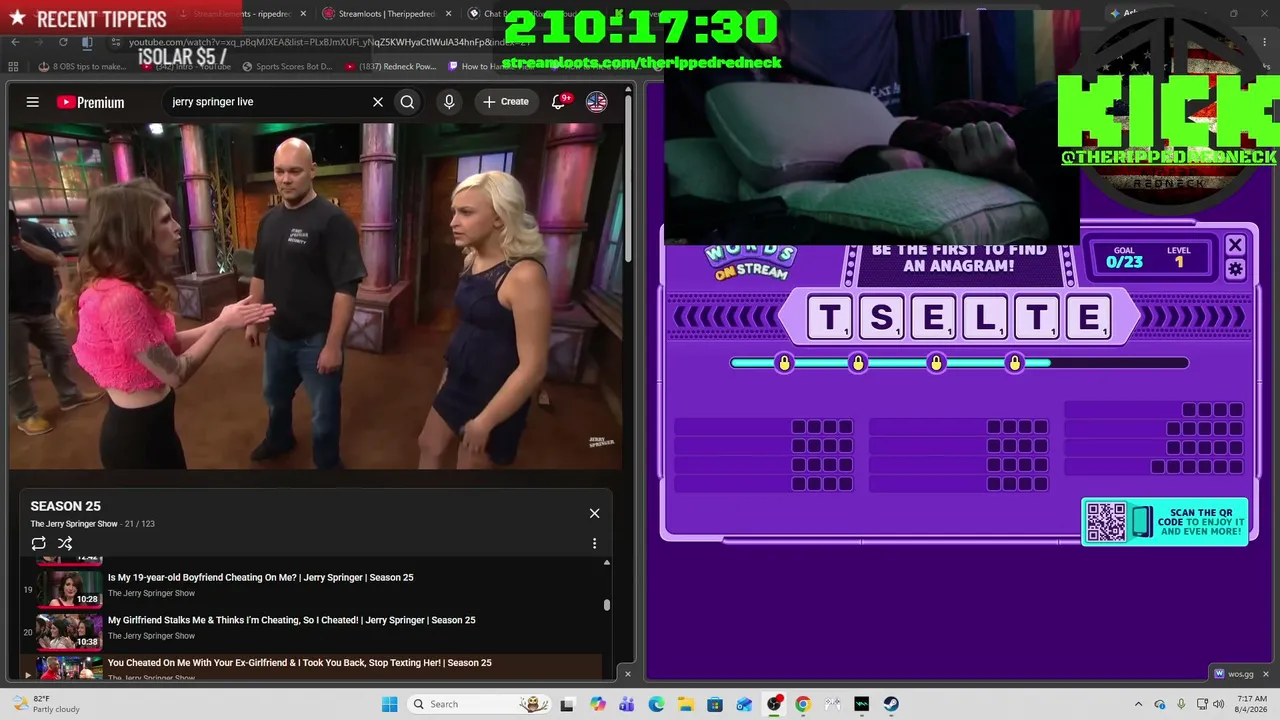This screenshot has width=1280, height=720.
Task: Open the weather widget showing 82°F
Action: pyautogui.click(x=45, y=704)
